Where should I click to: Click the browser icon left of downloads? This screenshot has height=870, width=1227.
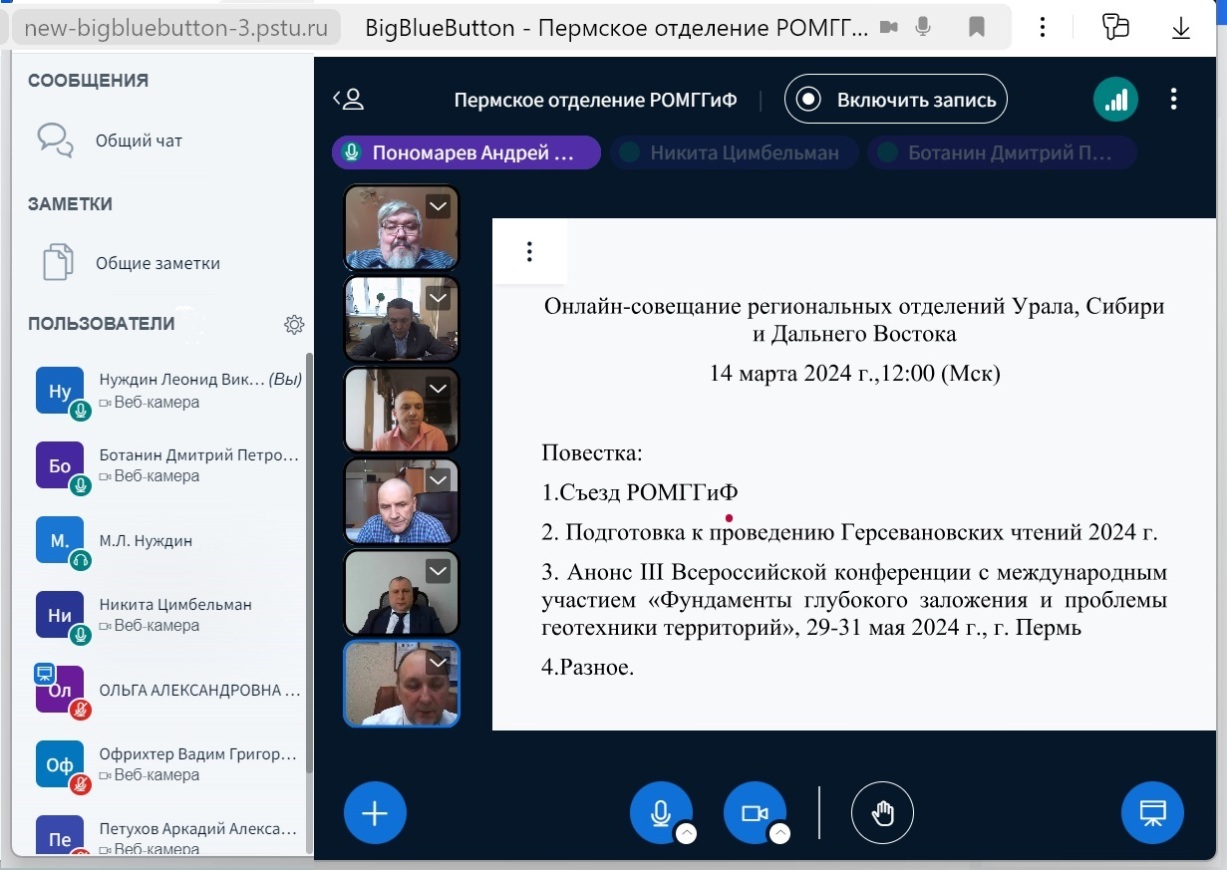[x=1115, y=27]
